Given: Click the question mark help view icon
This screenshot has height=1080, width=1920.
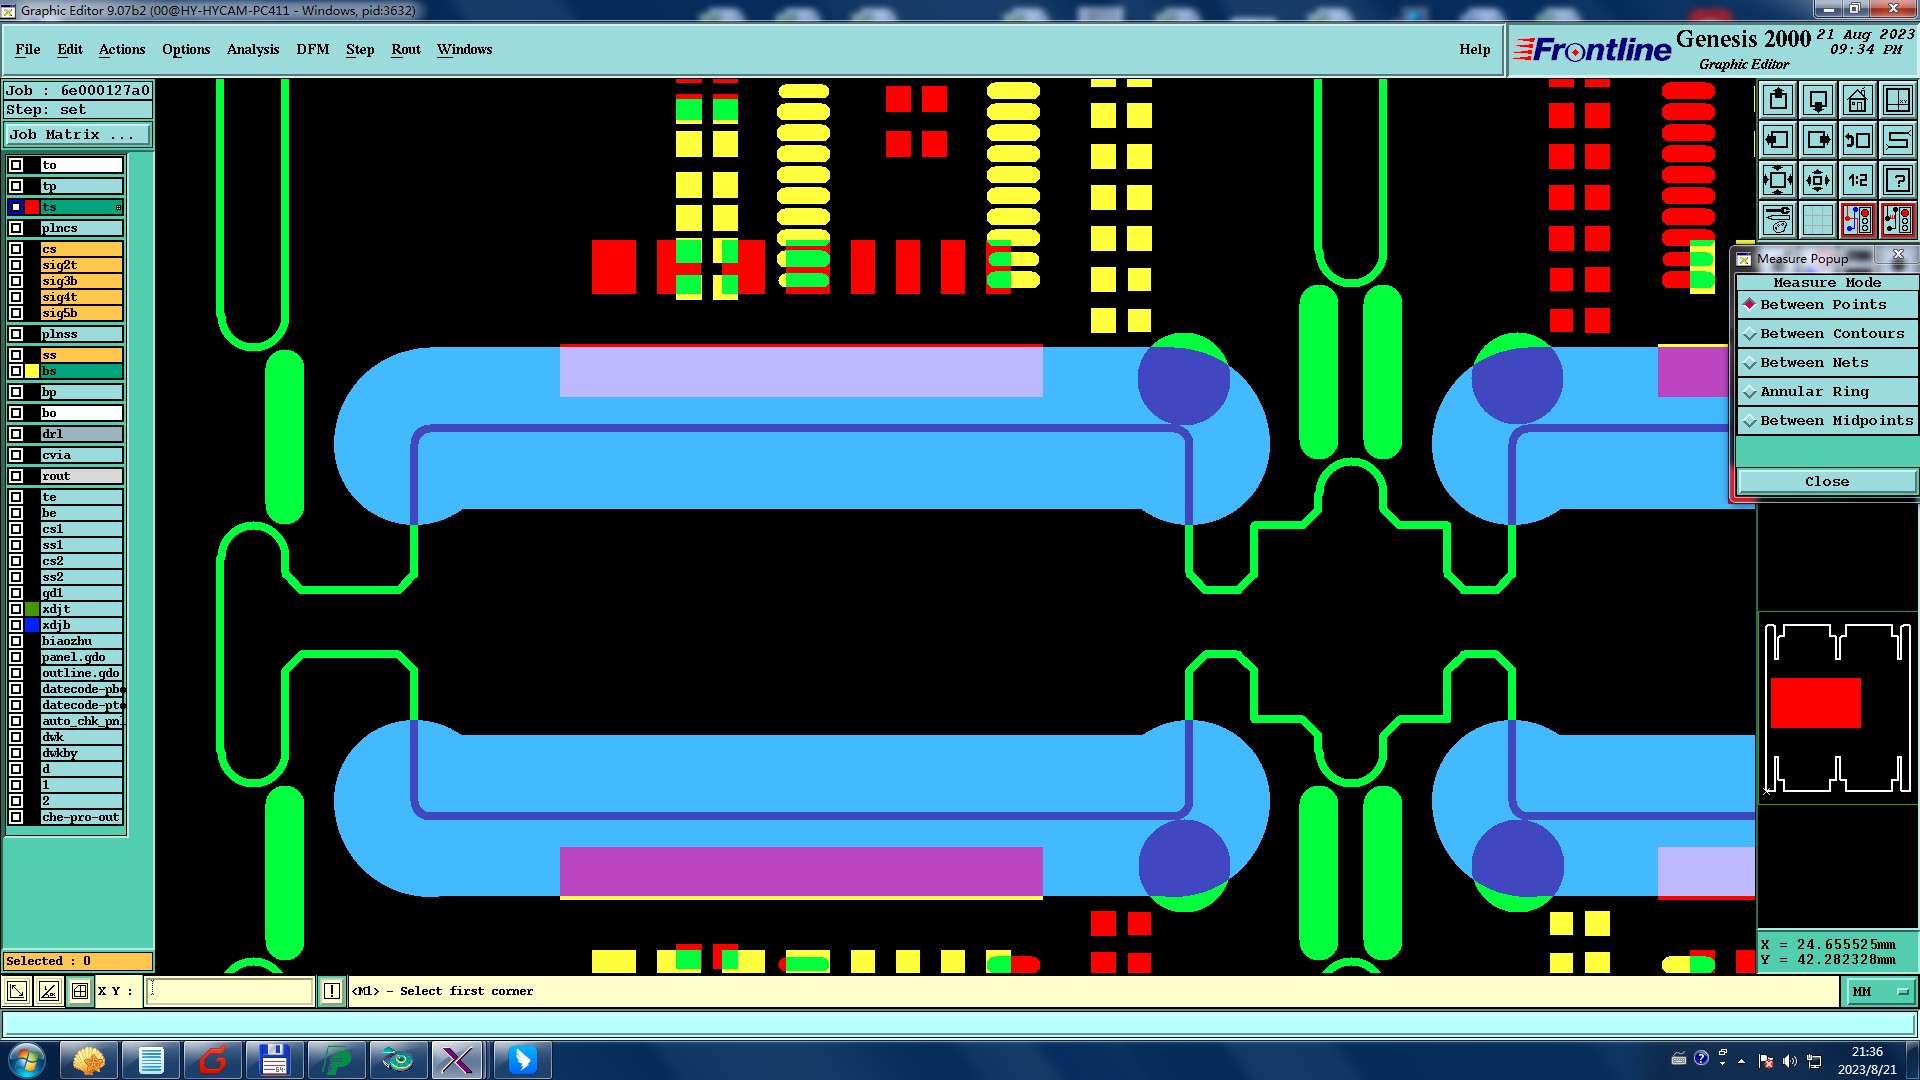Looking at the screenshot, I should click(1897, 180).
